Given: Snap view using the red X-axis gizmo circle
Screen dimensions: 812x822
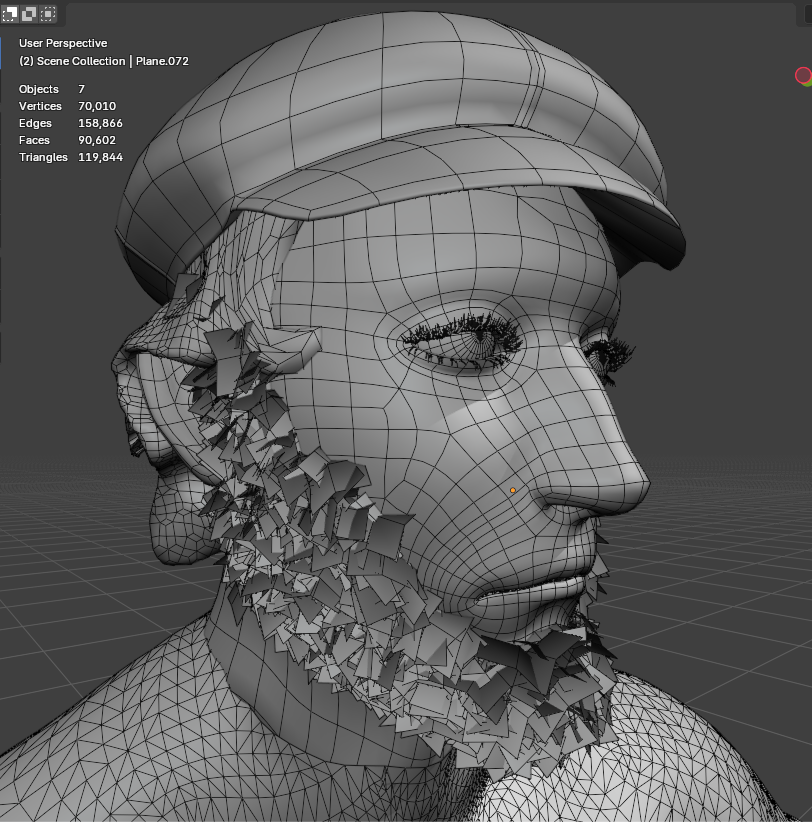Looking at the screenshot, I should pos(803,75).
